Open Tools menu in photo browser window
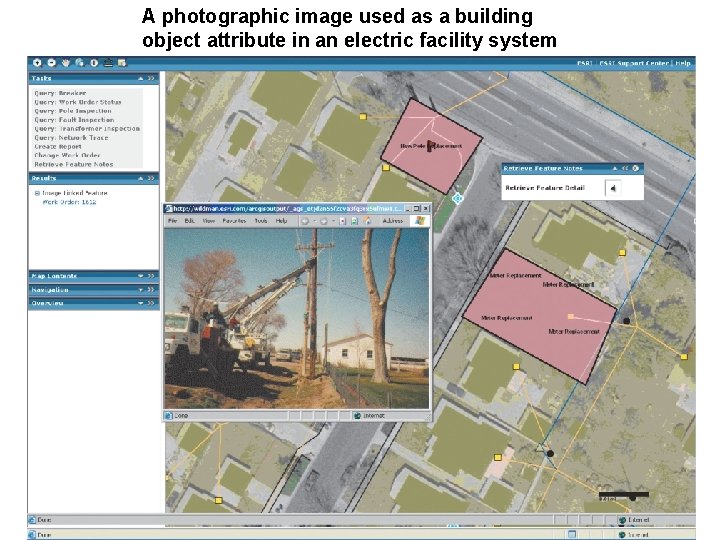Image resolution: width=720 pixels, height=540 pixels. [x=261, y=221]
